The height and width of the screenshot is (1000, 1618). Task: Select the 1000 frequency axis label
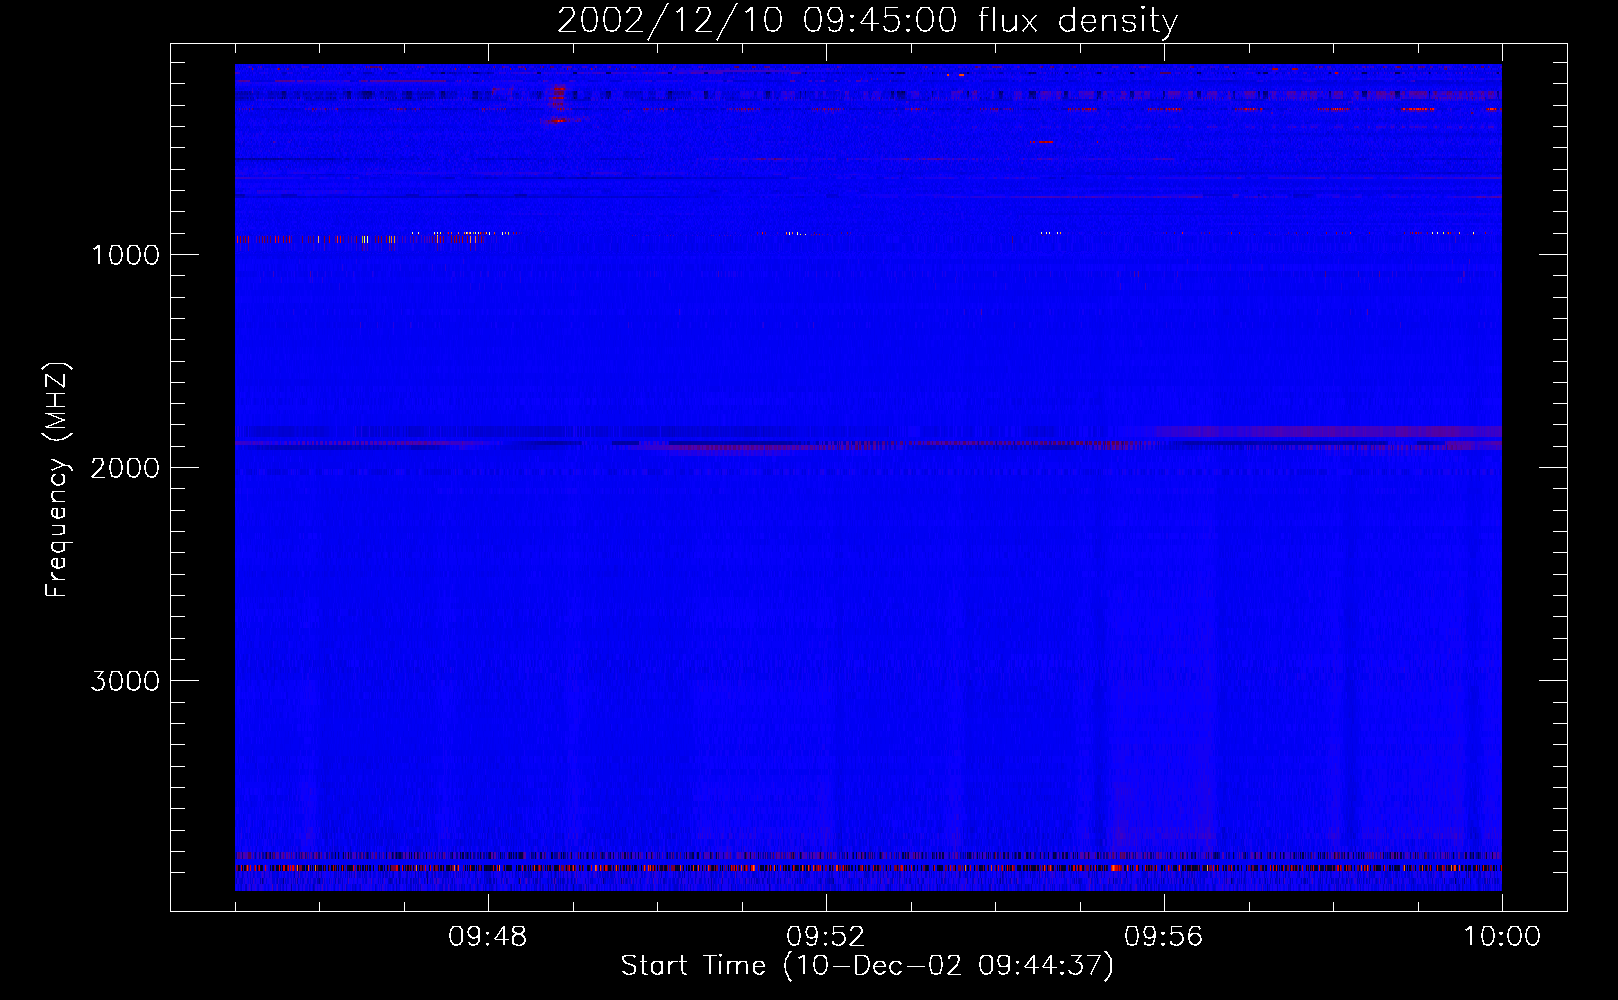(125, 255)
